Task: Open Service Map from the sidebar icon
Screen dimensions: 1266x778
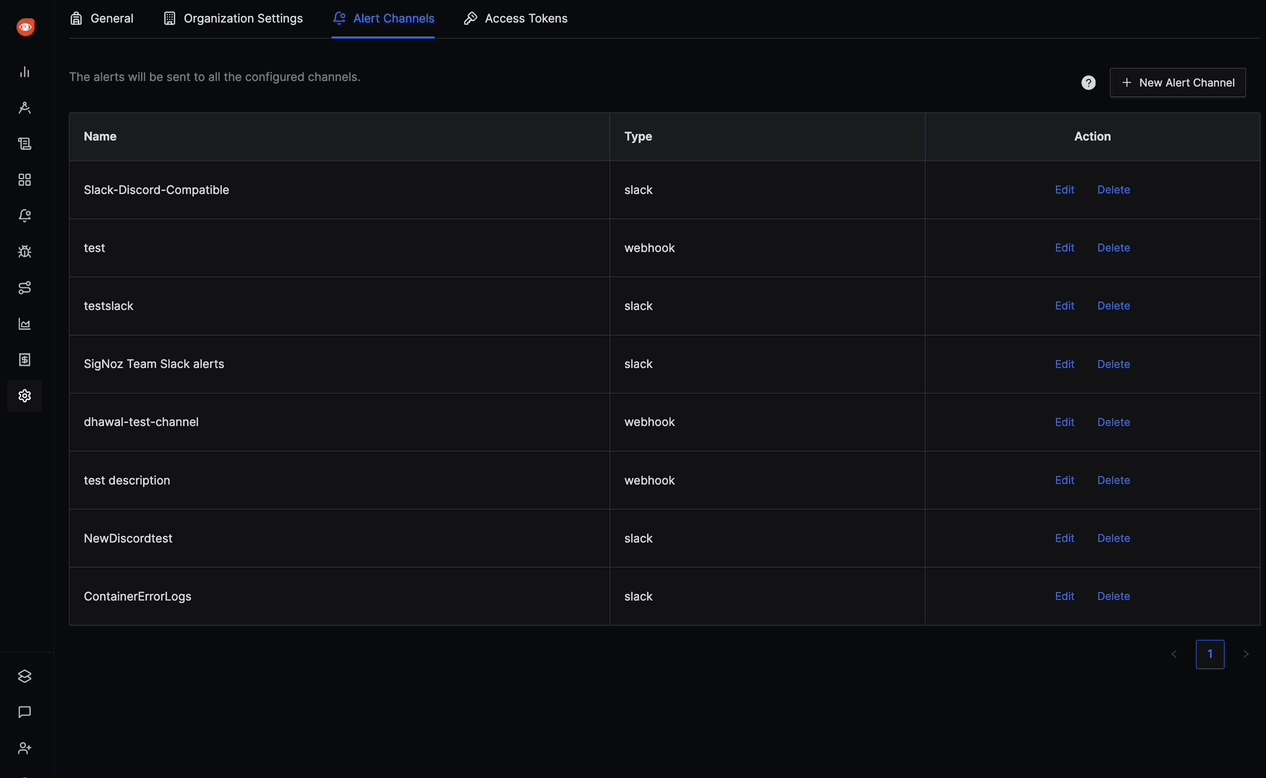Action: click(25, 288)
